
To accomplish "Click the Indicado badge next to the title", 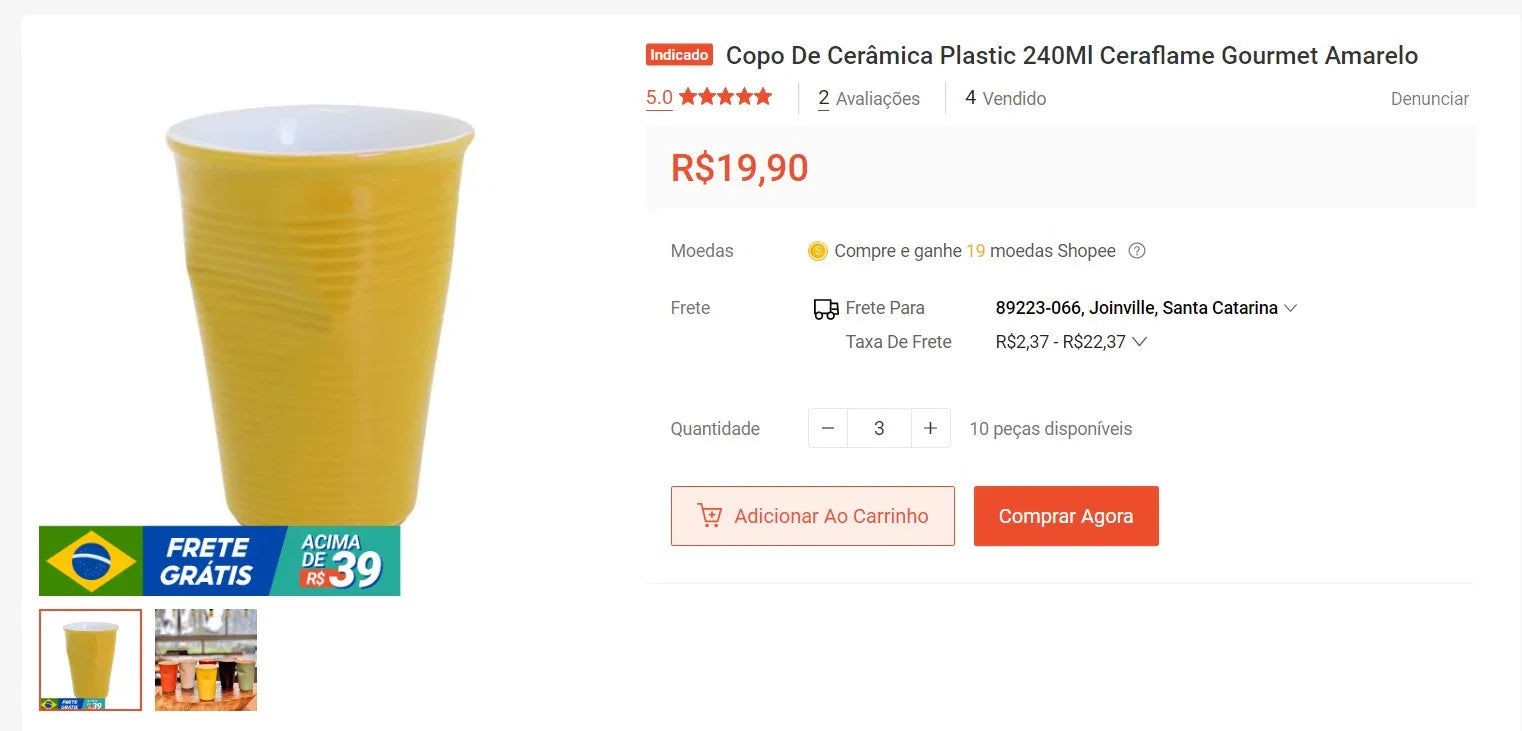I will tap(678, 54).
